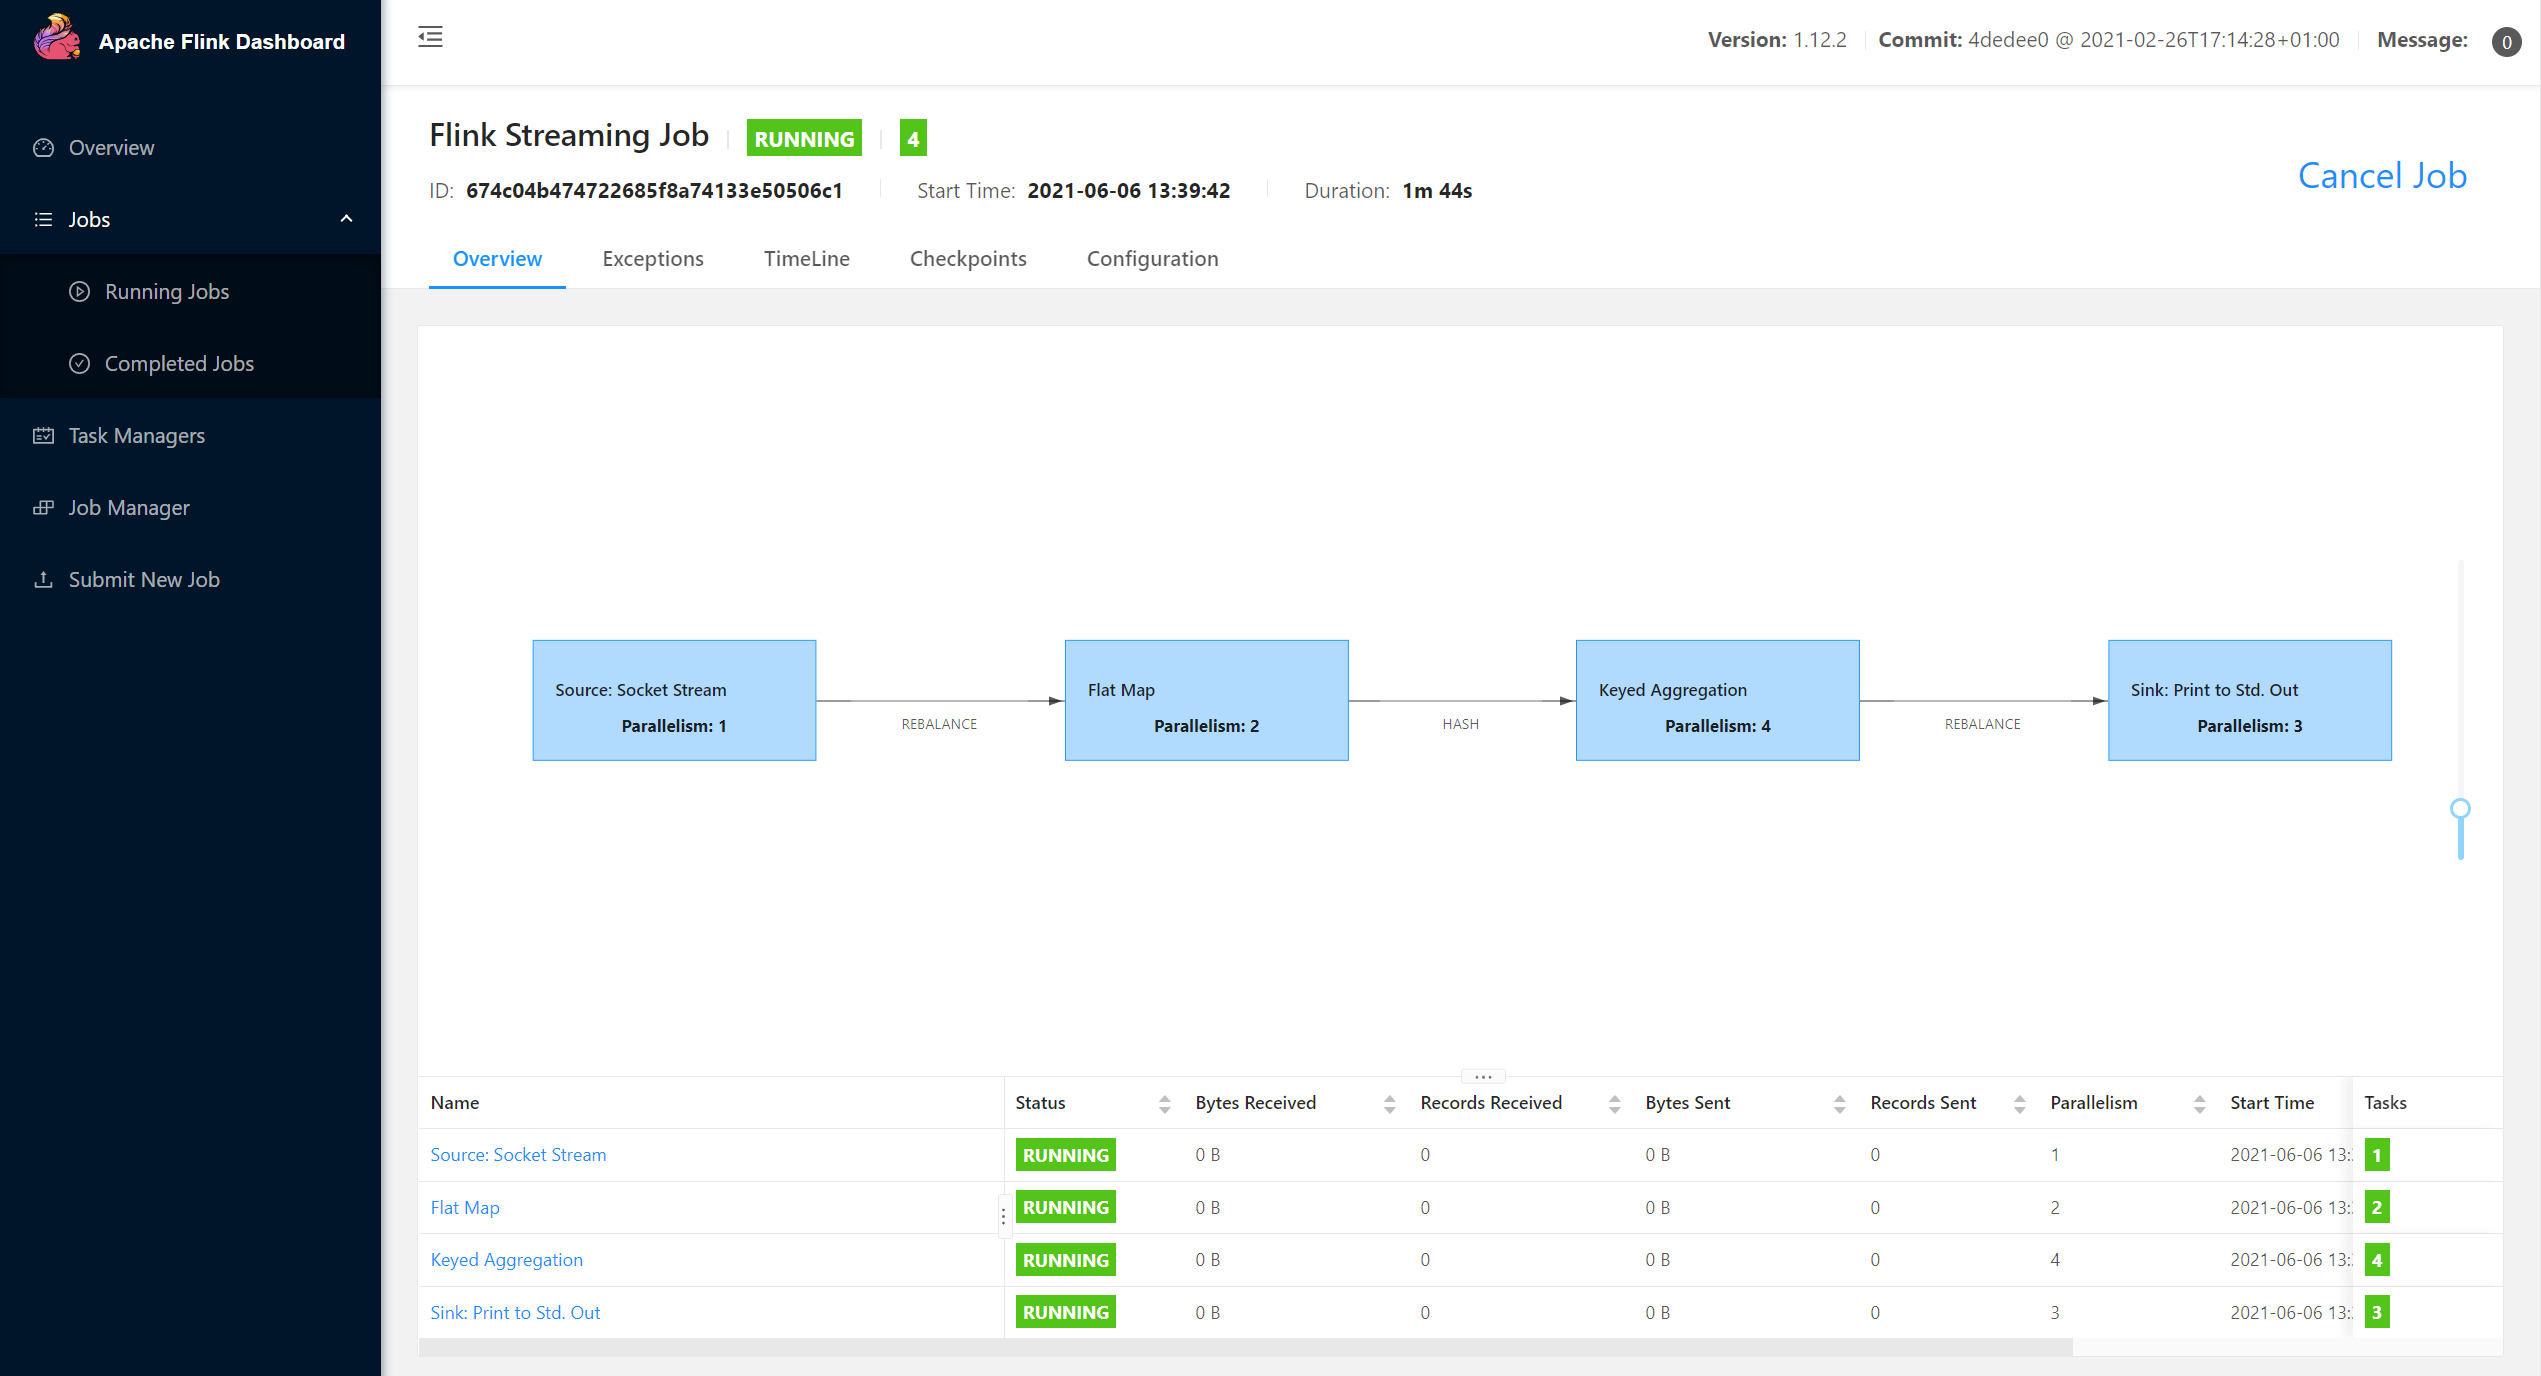Screen dimensions: 2541x1376
Task: Open Keyed Aggregation vertex link
Action: 506,1260
